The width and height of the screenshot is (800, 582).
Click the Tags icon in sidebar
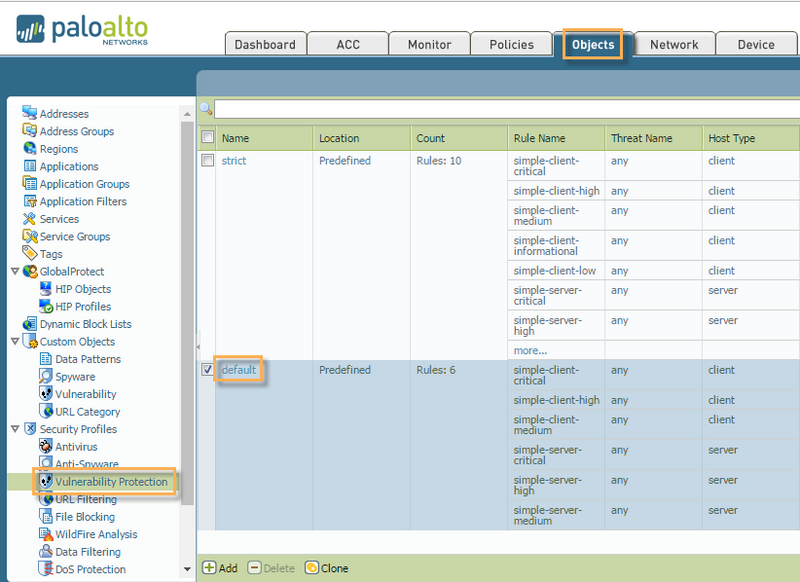point(29,254)
